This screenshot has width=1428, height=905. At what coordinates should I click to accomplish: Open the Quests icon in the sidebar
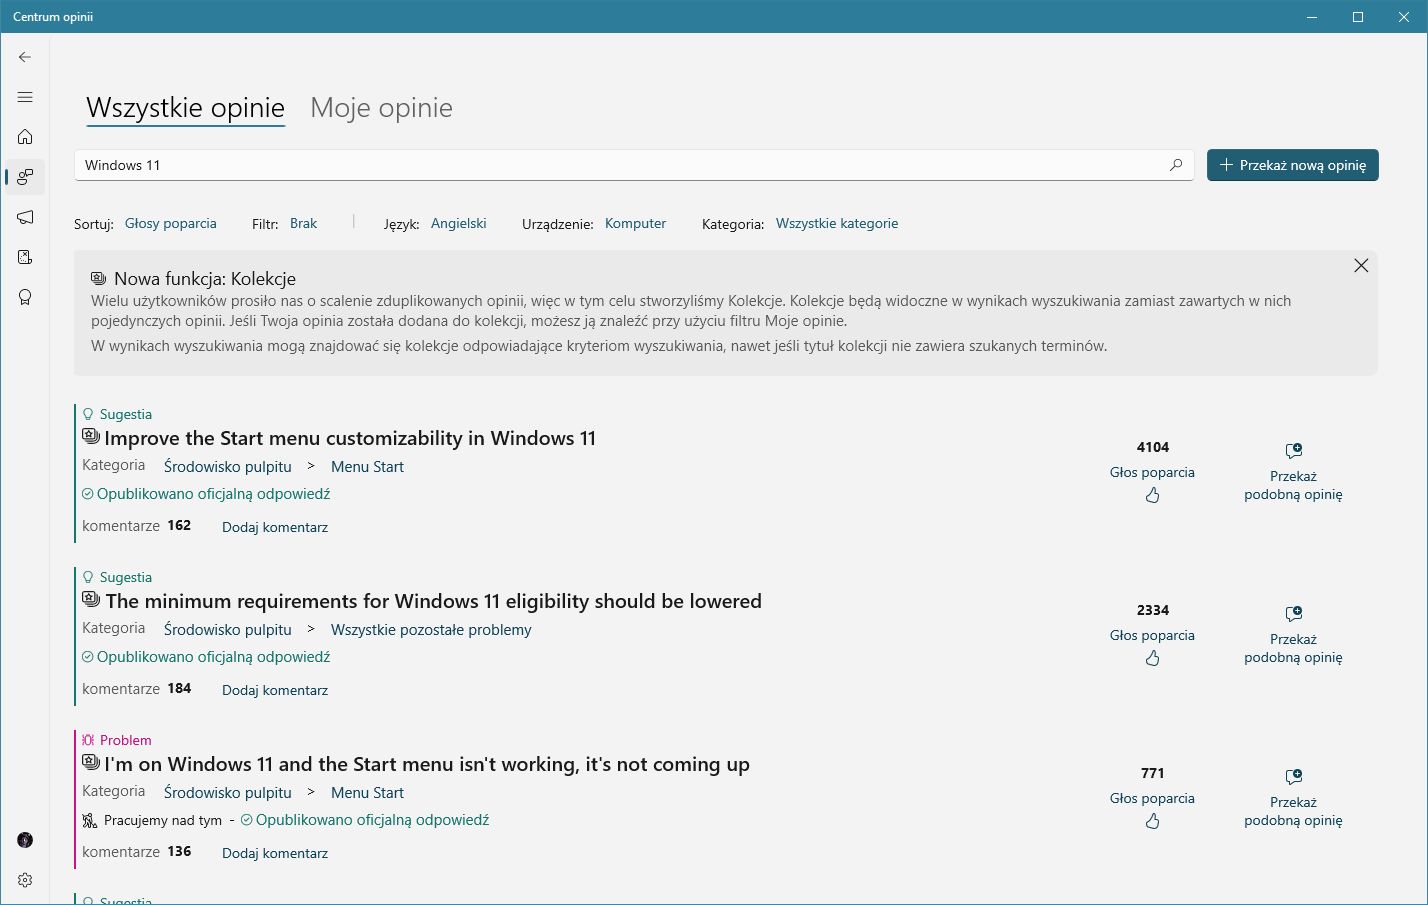25,257
